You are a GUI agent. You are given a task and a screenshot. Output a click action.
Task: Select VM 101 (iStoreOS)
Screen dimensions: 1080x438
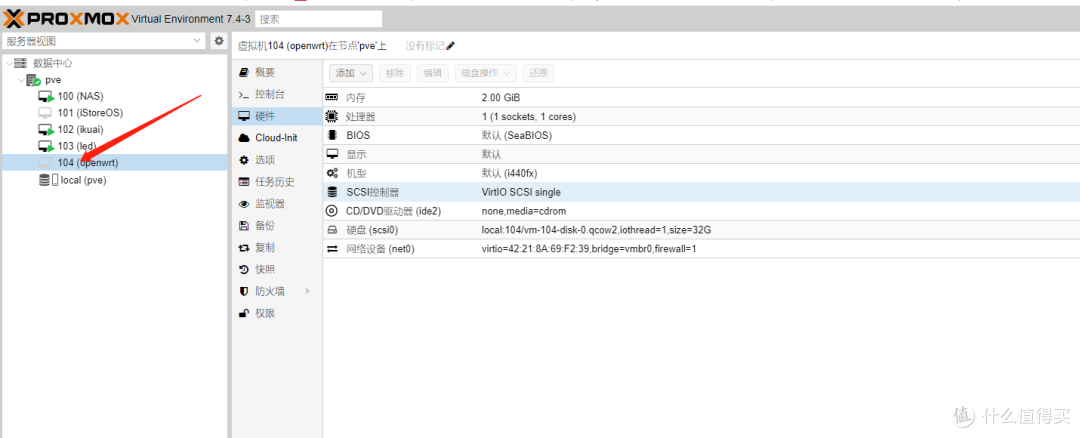(x=90, y=113)
